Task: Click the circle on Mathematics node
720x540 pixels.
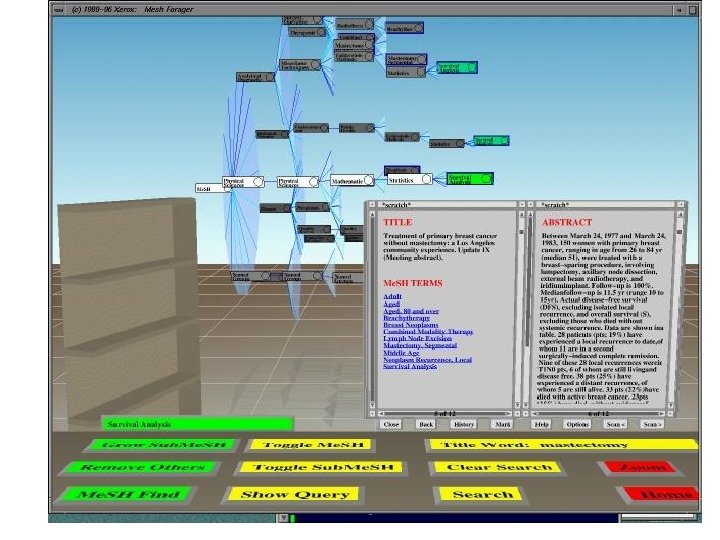Action: tap(368, 180)
